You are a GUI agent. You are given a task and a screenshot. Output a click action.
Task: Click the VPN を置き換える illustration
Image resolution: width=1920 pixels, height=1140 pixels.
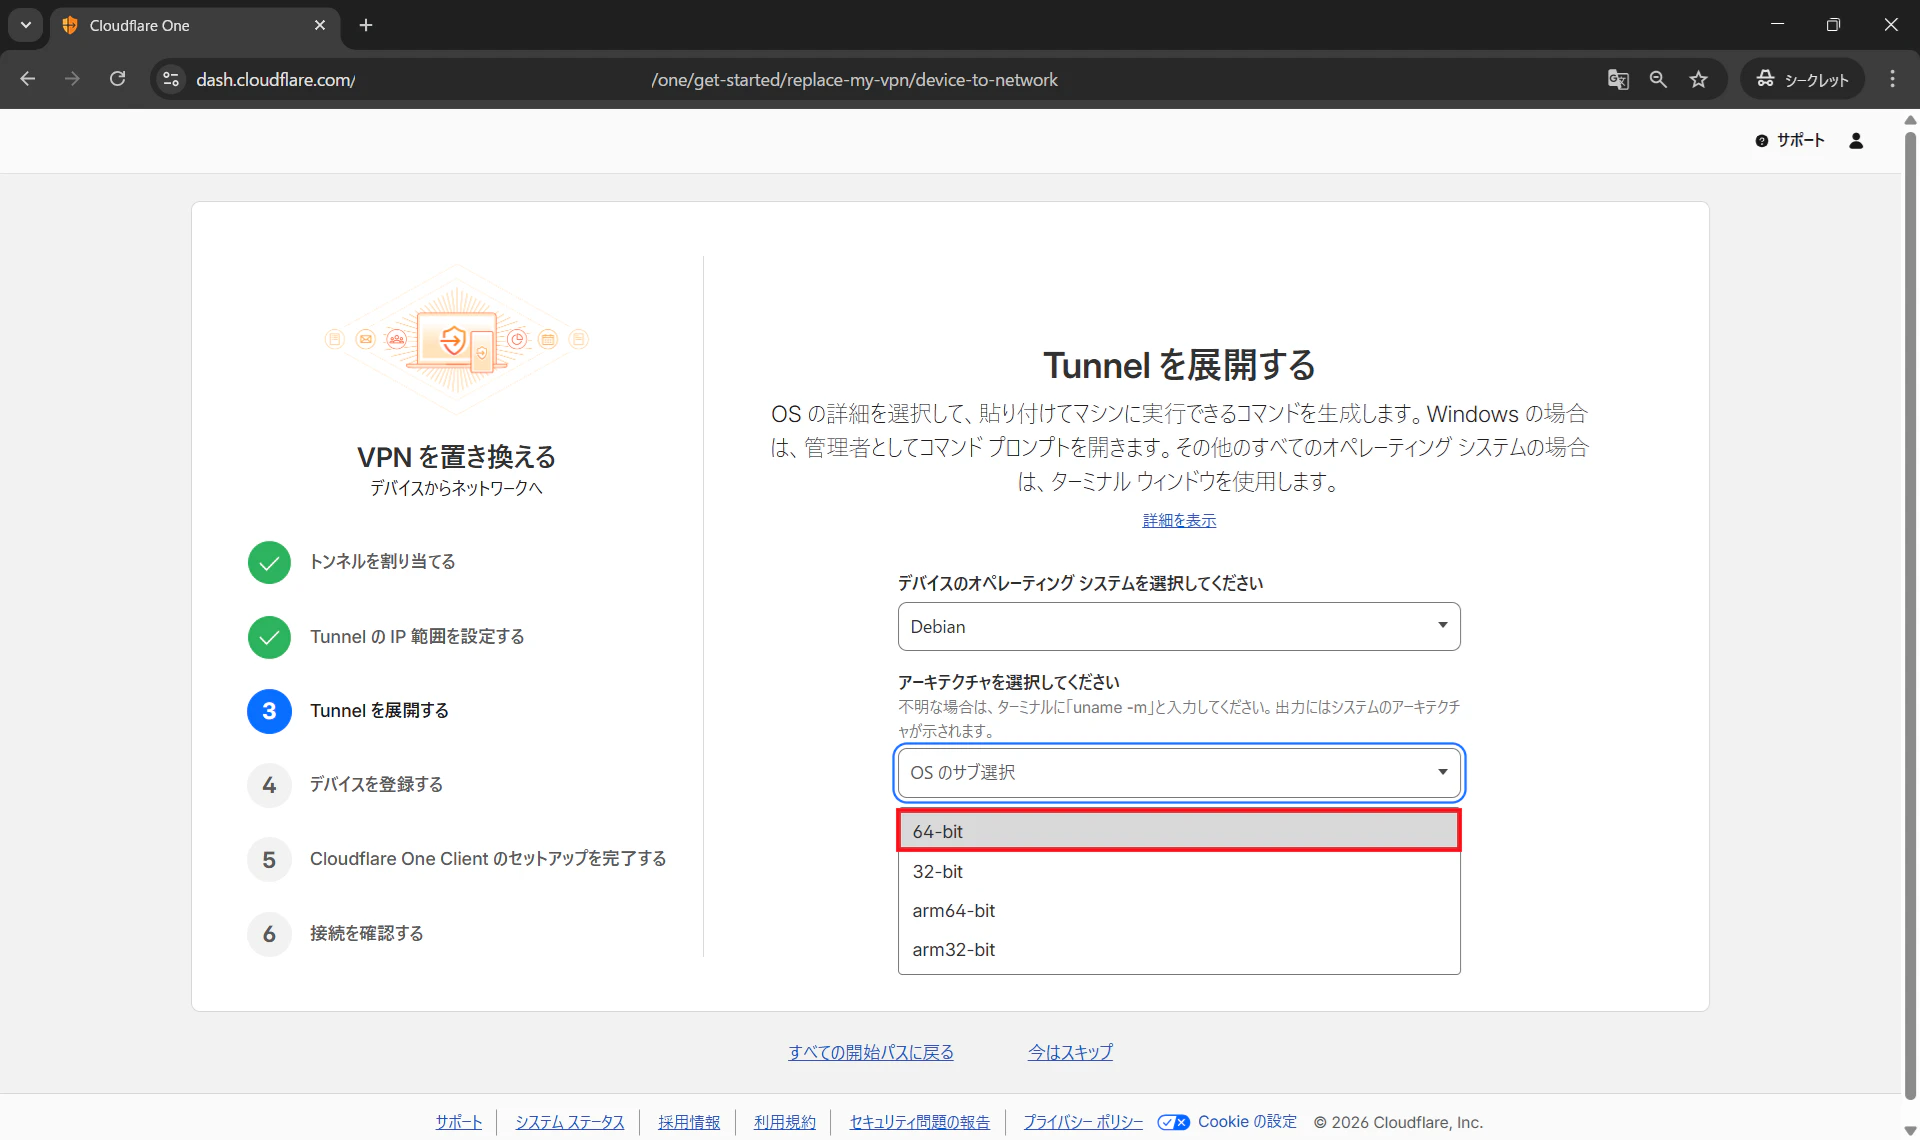(x=456, y=341)
